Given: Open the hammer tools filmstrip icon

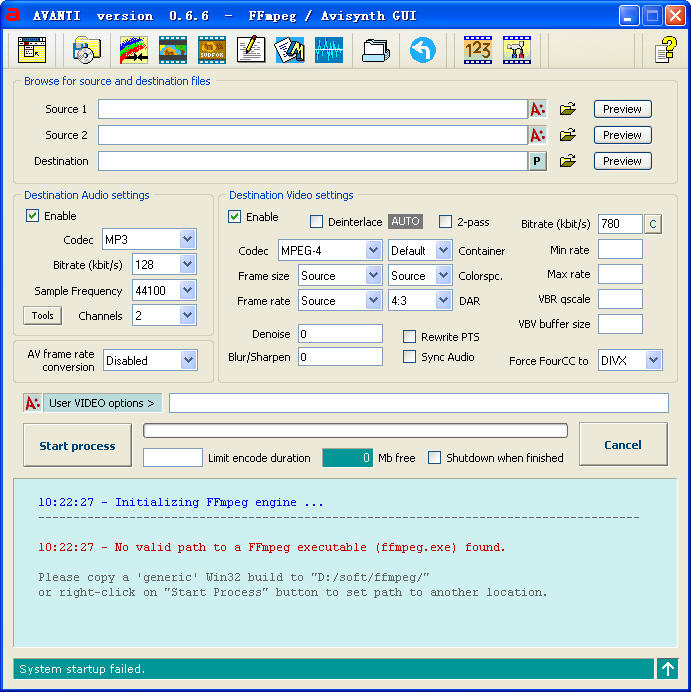Looking at the screenshot, I should 517,50.
